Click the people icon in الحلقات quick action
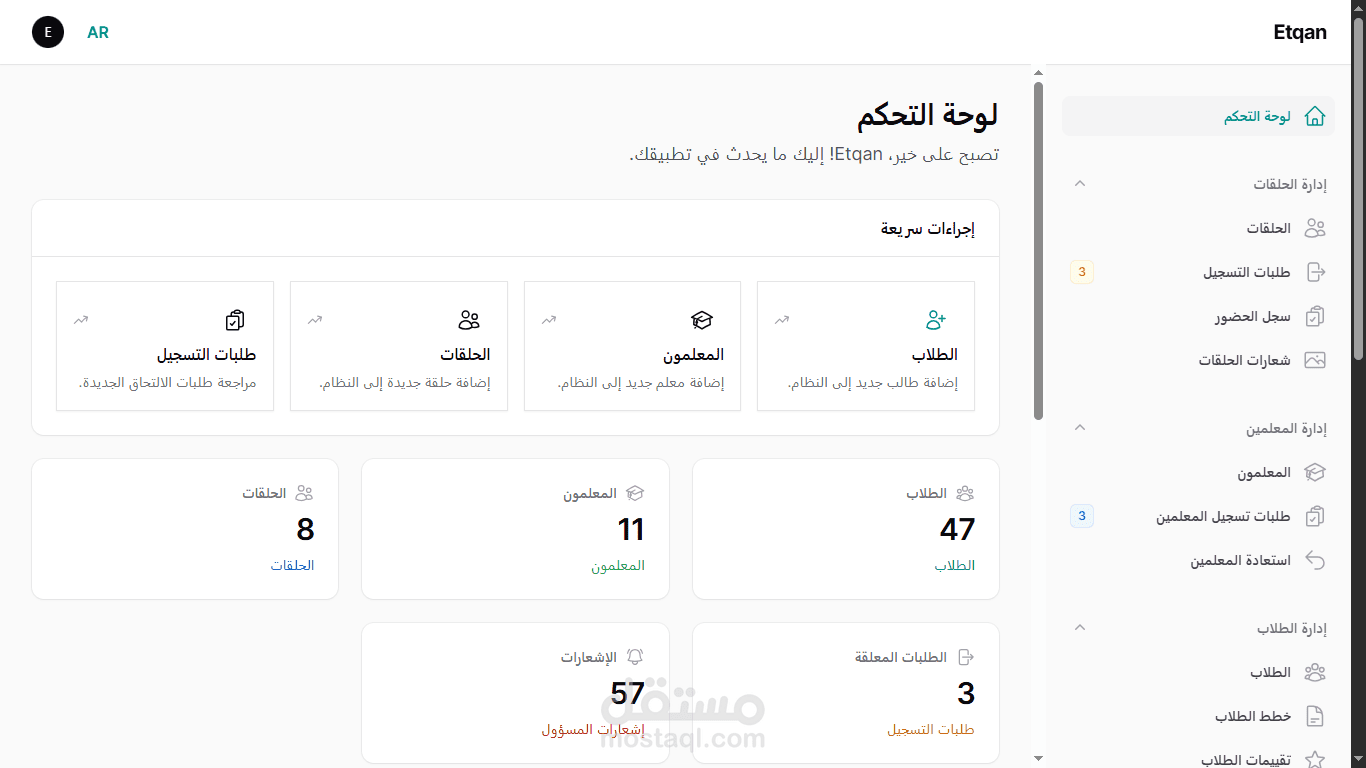Image resolution: width=1366 pixels, height=768 pixels. click(x=469, y=320)
